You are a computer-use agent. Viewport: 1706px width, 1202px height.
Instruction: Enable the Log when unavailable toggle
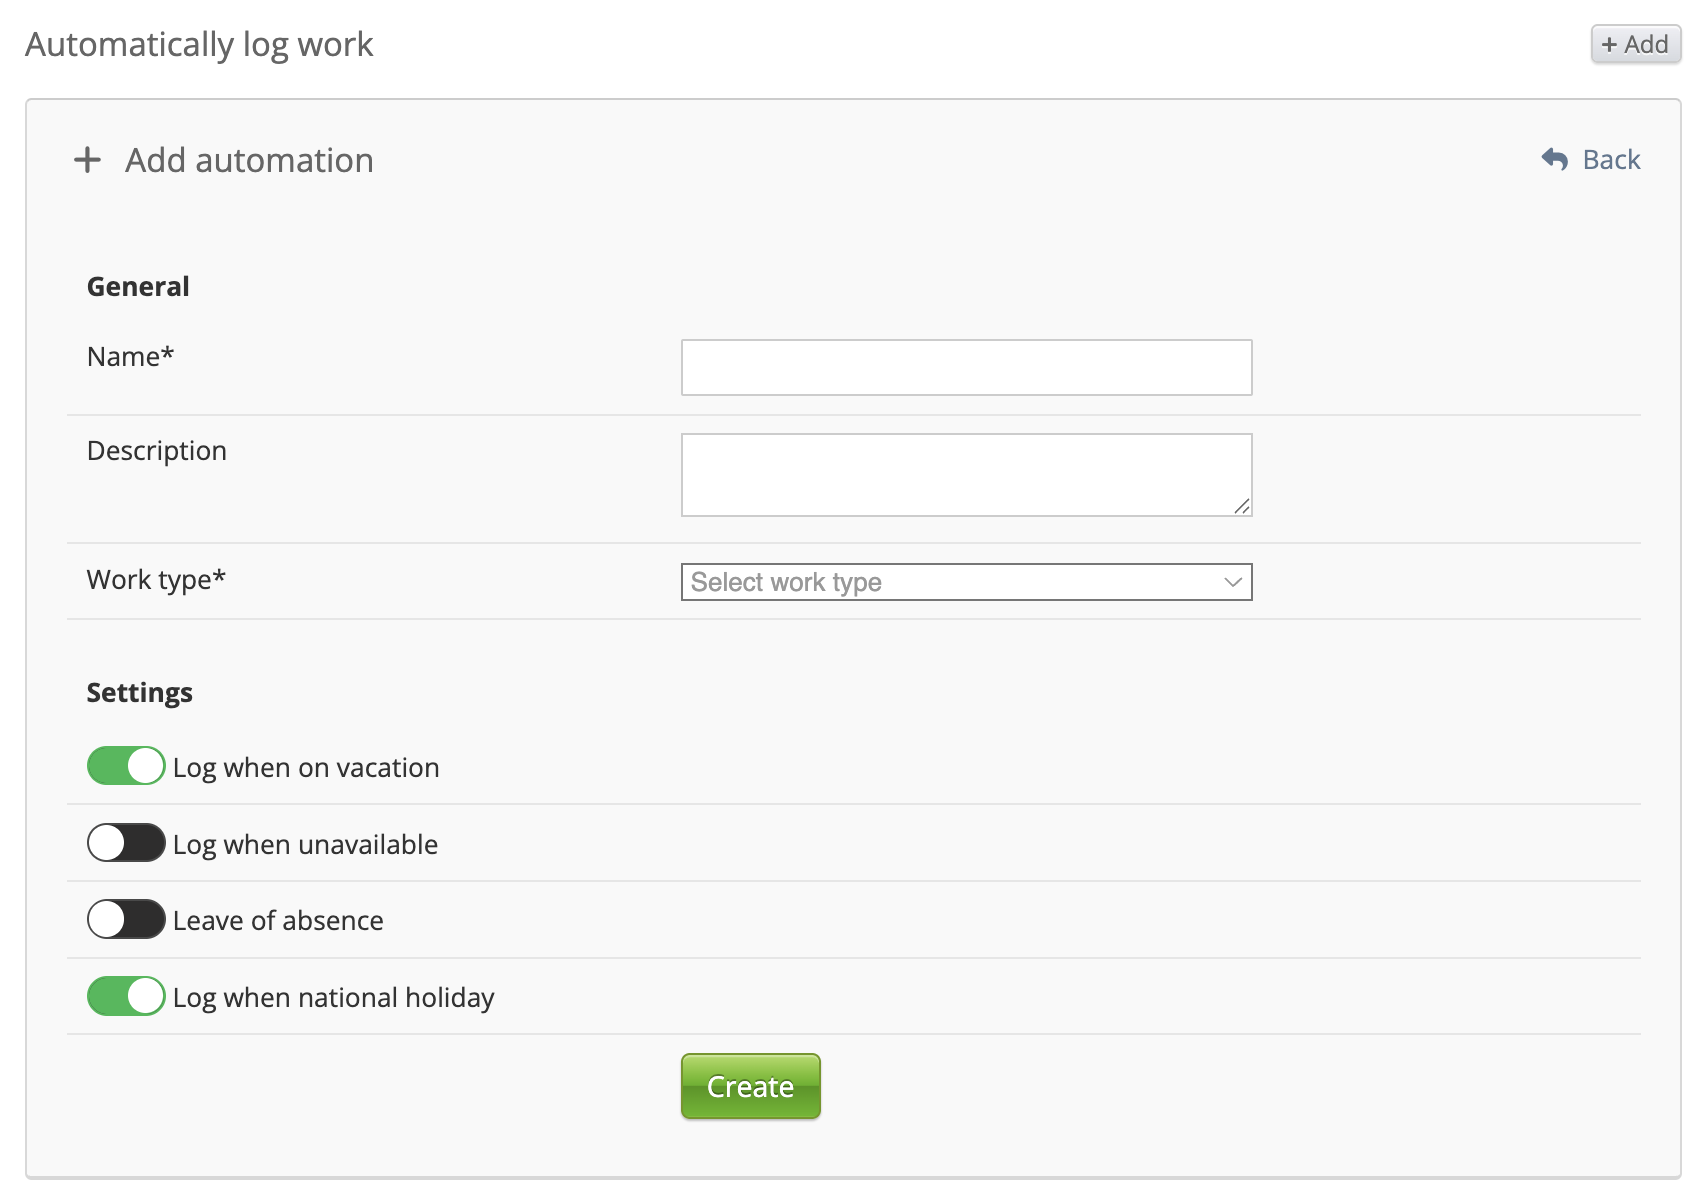pos(126,843)
